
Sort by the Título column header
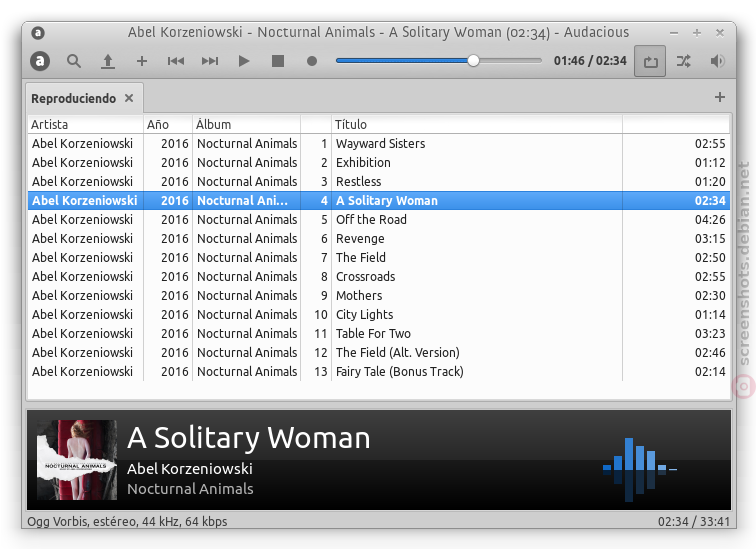477,124
